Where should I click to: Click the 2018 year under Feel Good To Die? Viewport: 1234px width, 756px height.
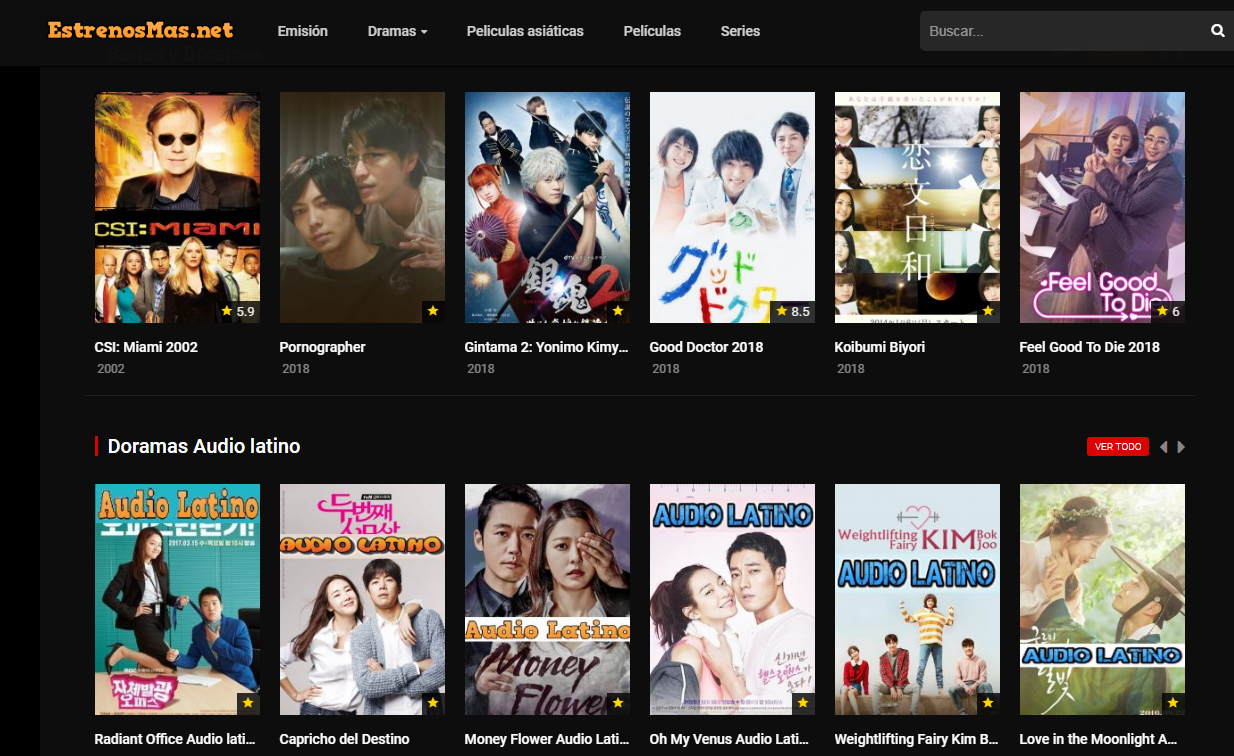[1036, 369]
